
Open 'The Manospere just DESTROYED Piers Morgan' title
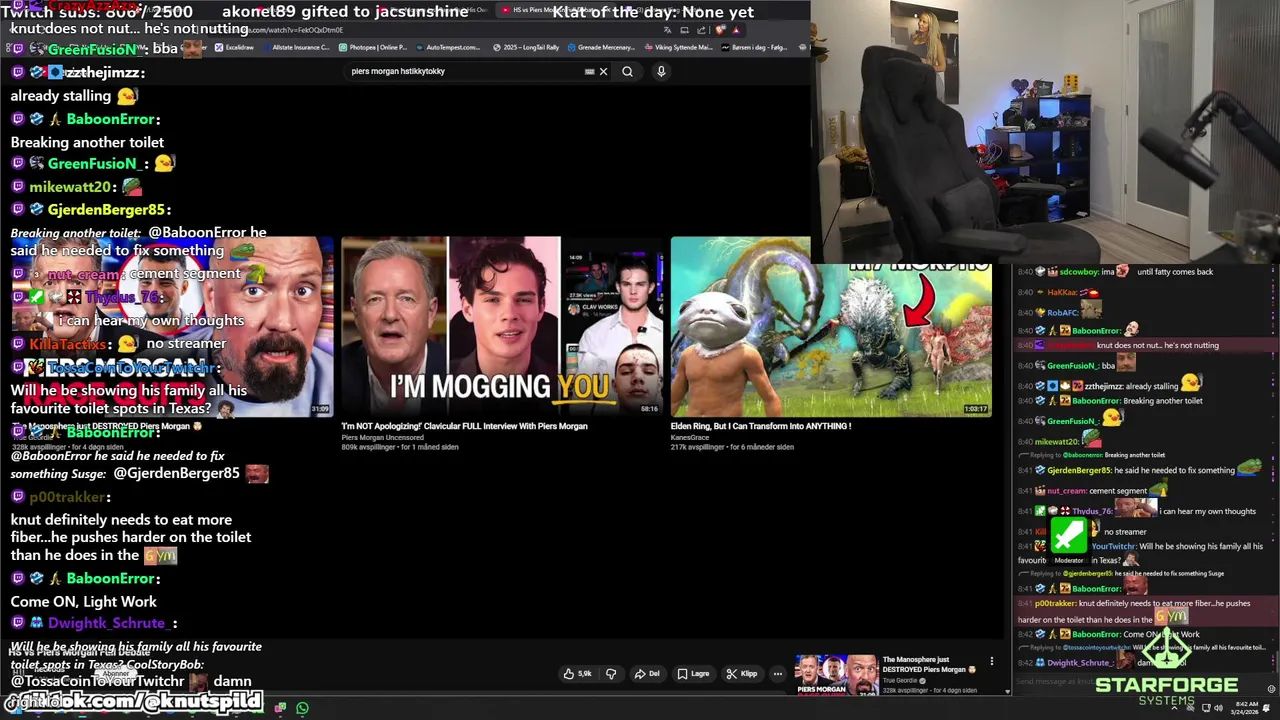929,665
